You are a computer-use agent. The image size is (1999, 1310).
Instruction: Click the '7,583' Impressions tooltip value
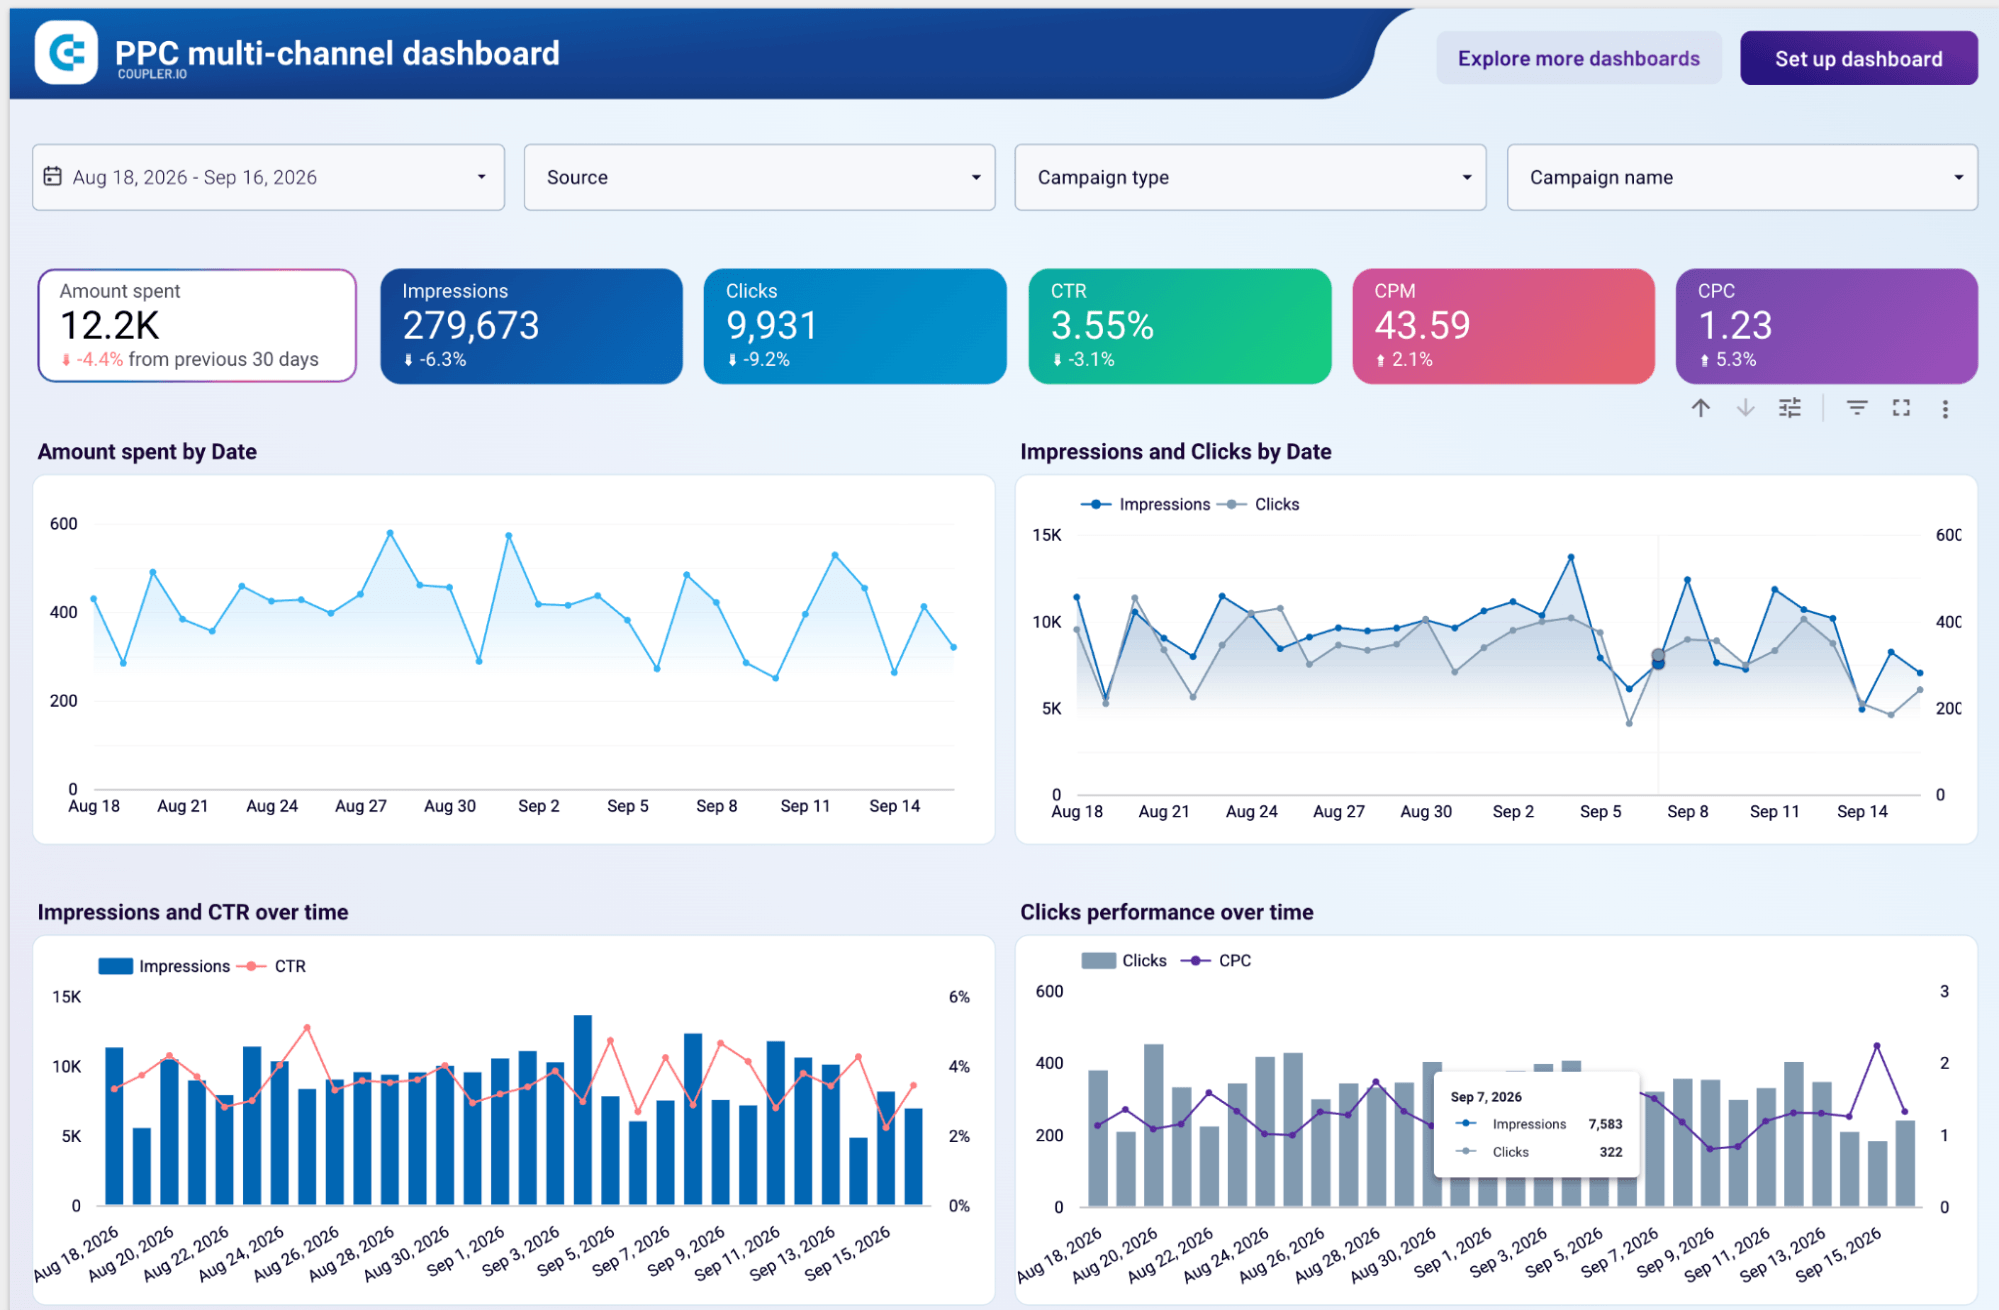point(1605,1124)
